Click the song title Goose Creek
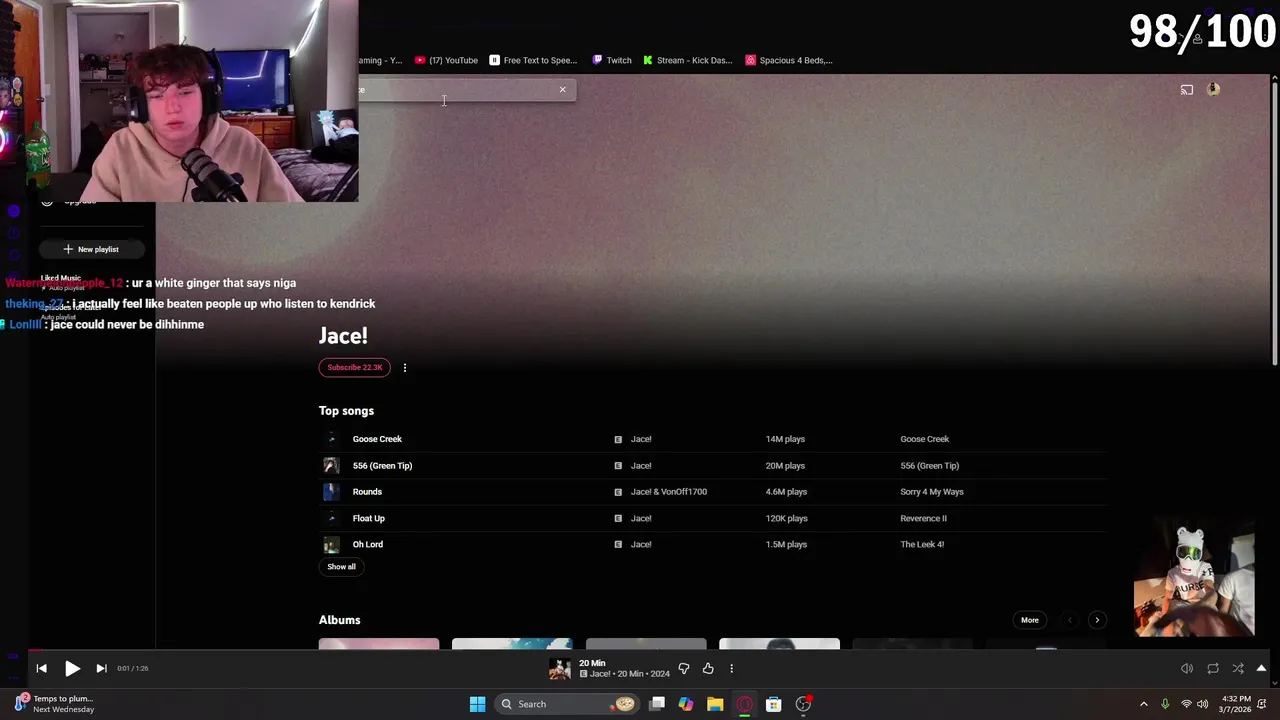This screenshot has width=1280, height=720. click(x=377, y=439)
